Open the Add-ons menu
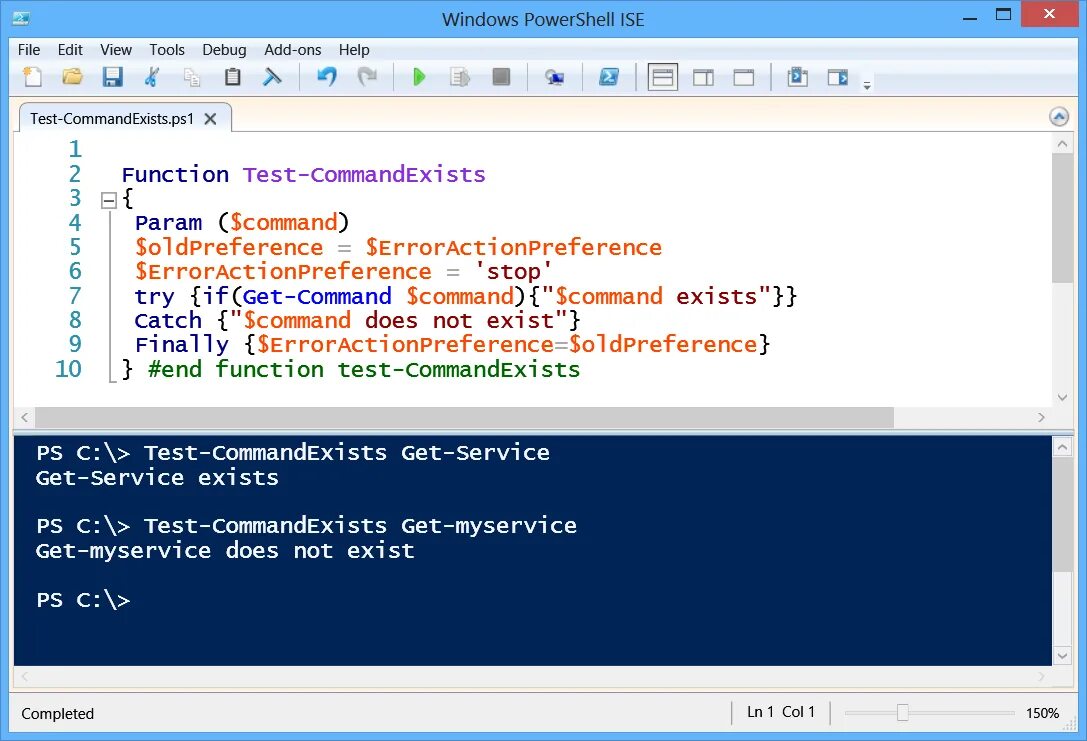1087x741 pixels. [293, 50]
